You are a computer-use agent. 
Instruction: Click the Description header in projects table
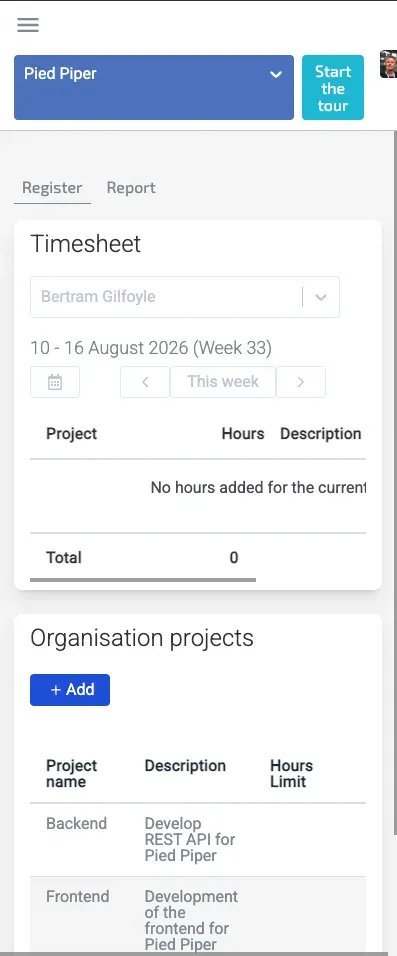coord(185,766)
